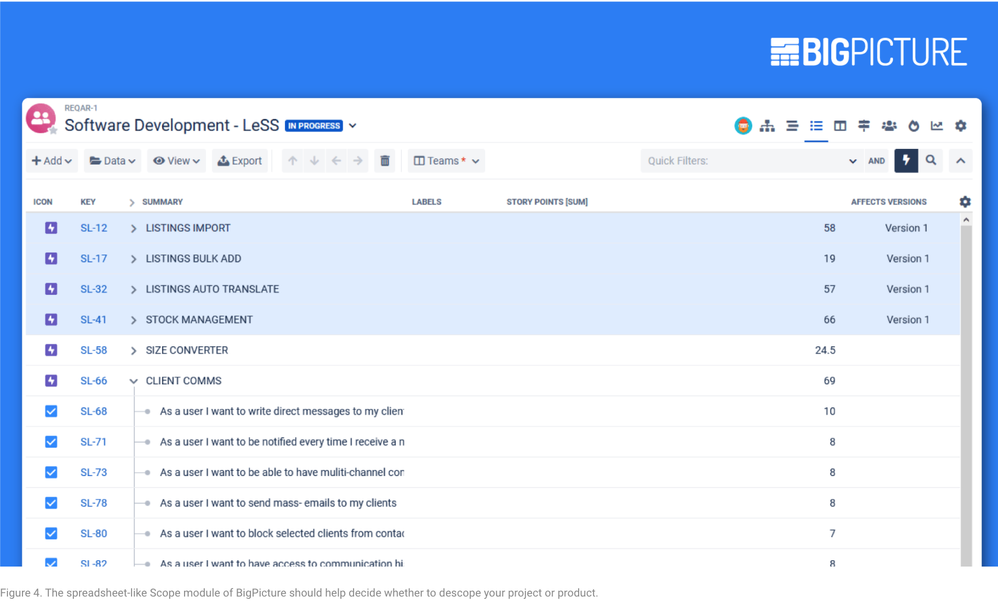Click the epic icon for SL-58
Image resolution: width=998 pixels, height=607 pixels.
point(51,350)
